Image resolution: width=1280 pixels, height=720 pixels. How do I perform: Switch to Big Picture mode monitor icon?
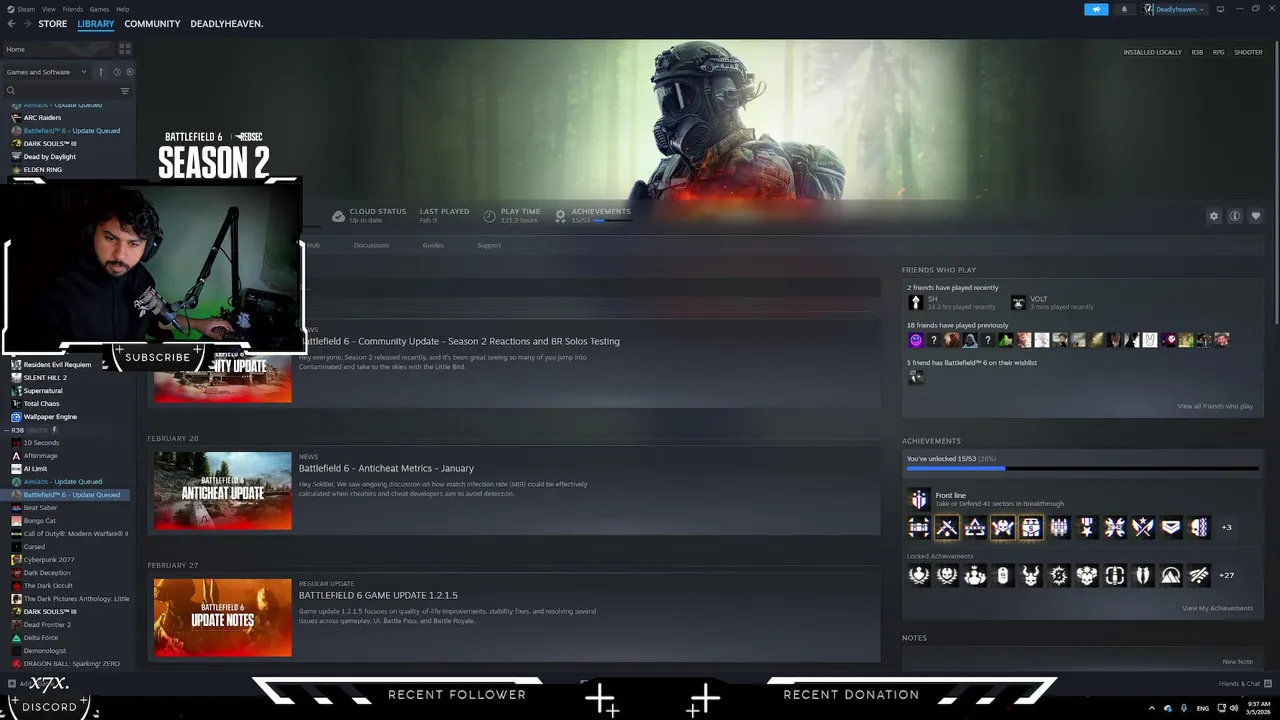click(x=1220, y=9)
